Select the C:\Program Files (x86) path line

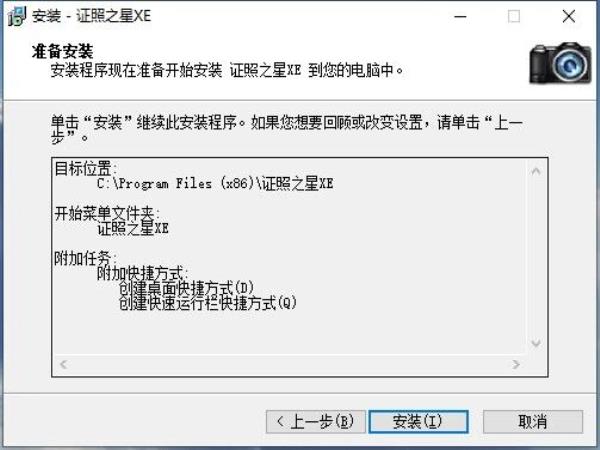(215, 184)
